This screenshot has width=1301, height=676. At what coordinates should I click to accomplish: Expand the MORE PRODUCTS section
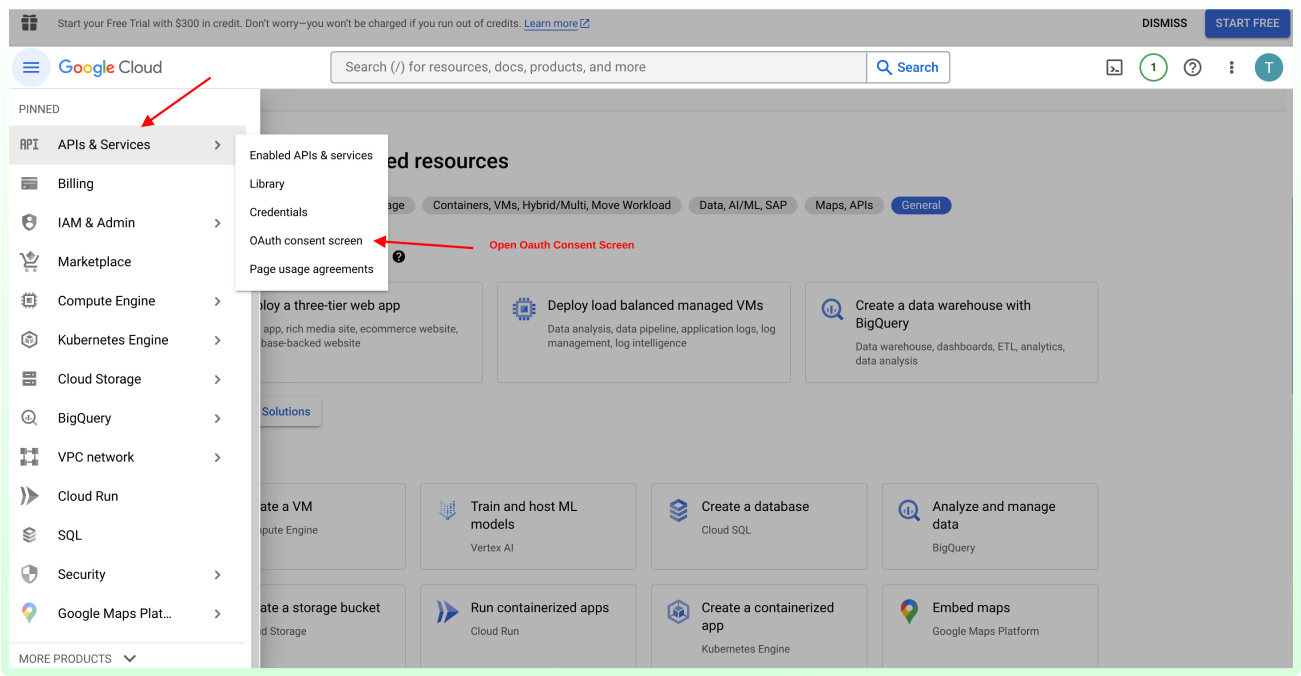[x=77, y=658]
